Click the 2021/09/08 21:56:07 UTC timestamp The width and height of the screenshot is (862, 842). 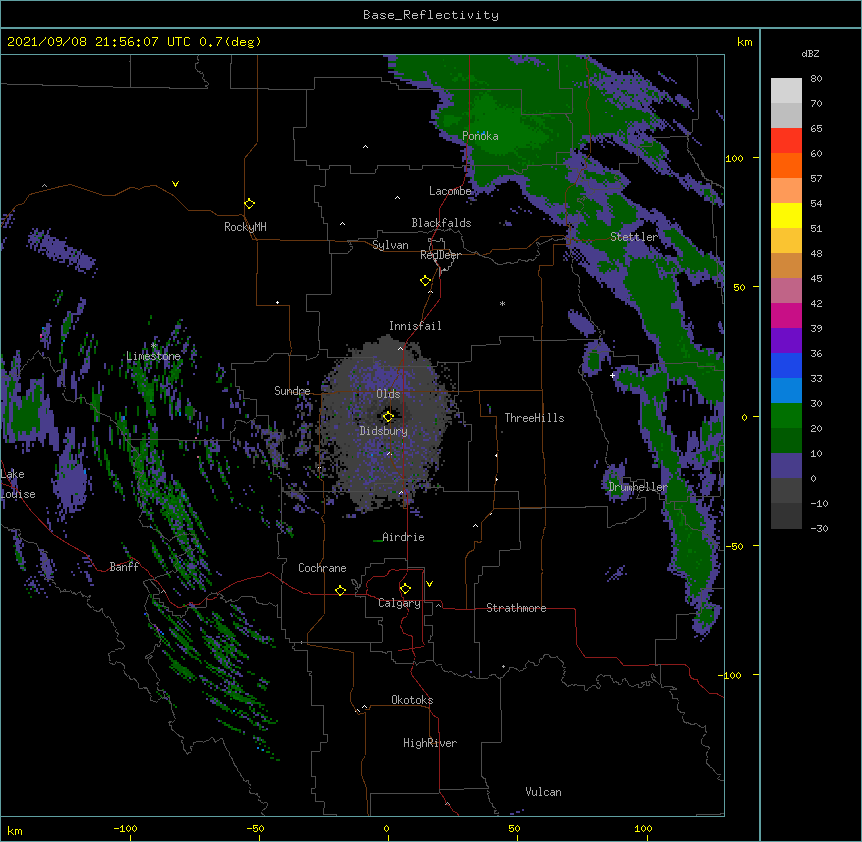pyautogui.click(x=99, y=42)
